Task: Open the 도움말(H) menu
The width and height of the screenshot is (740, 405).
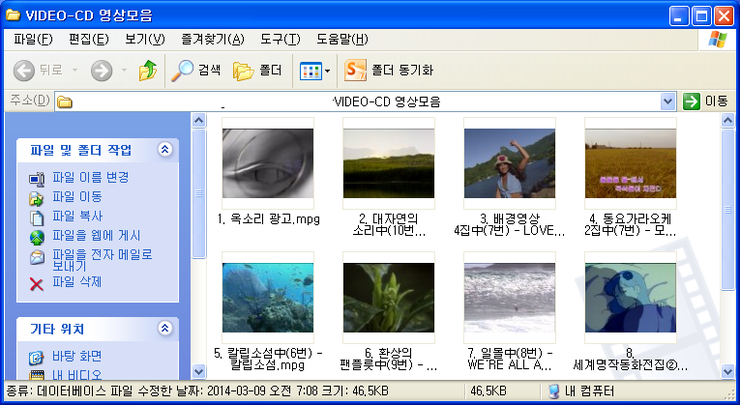Action: tap(342, 39)
